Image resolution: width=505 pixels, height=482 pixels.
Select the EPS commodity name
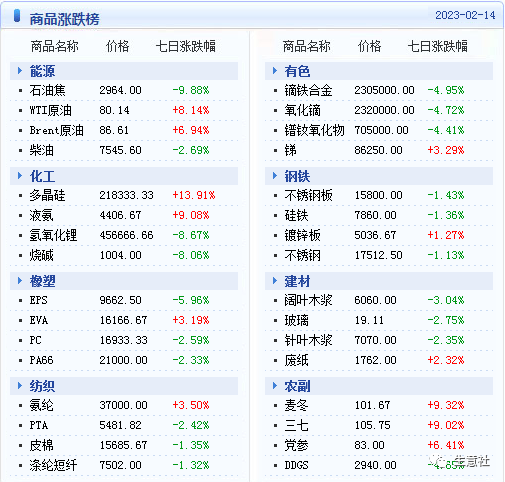click(x=38, y=300)
